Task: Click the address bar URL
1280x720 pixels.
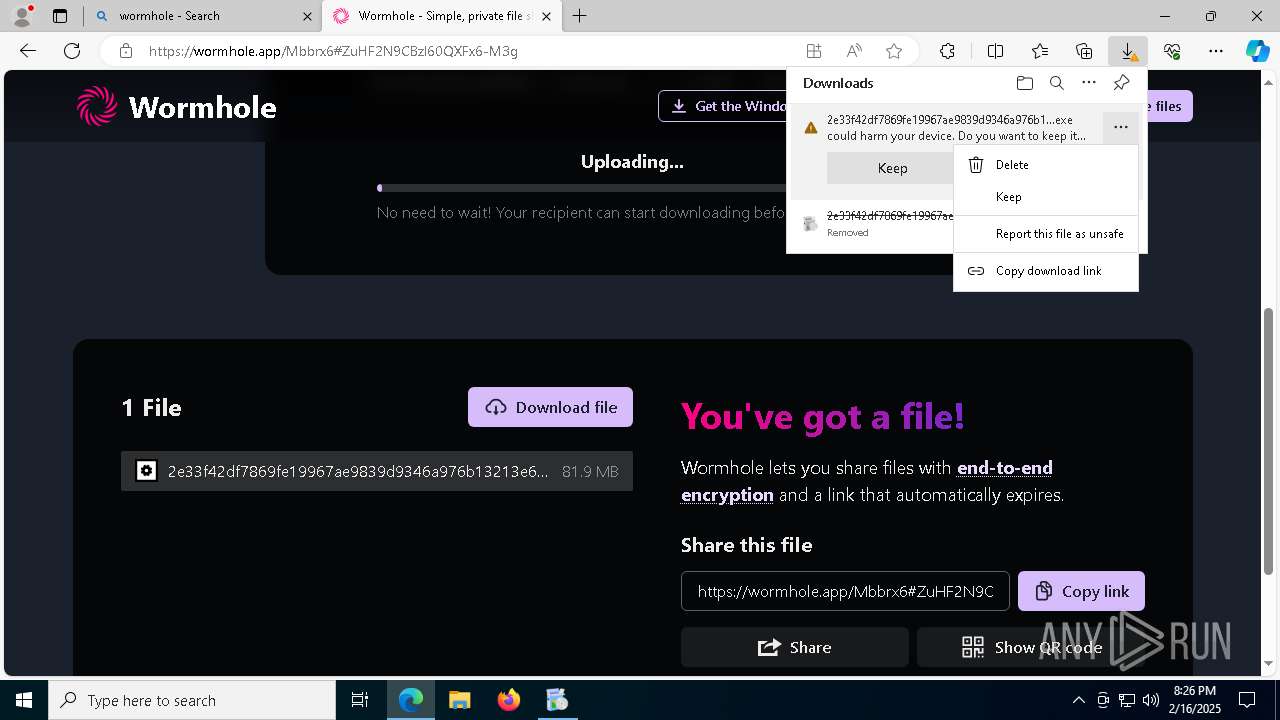Action: click(x=333, y=51)
